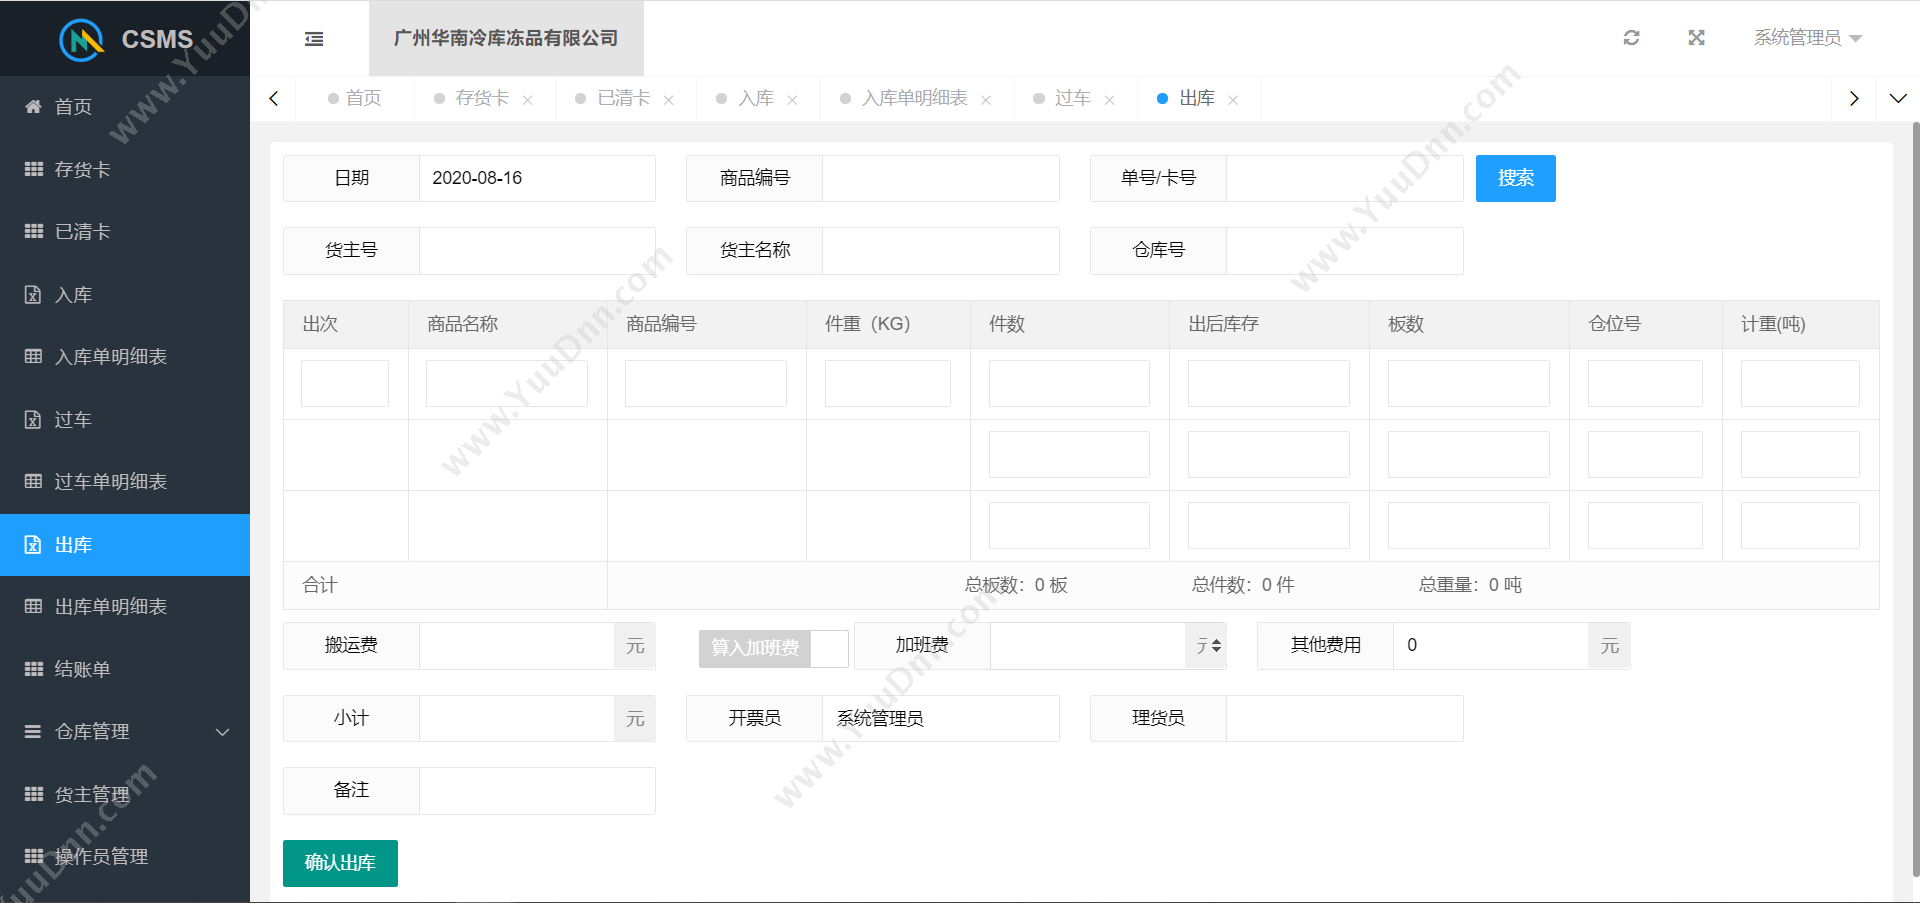Focus the 货主号 field

(537, 251)
